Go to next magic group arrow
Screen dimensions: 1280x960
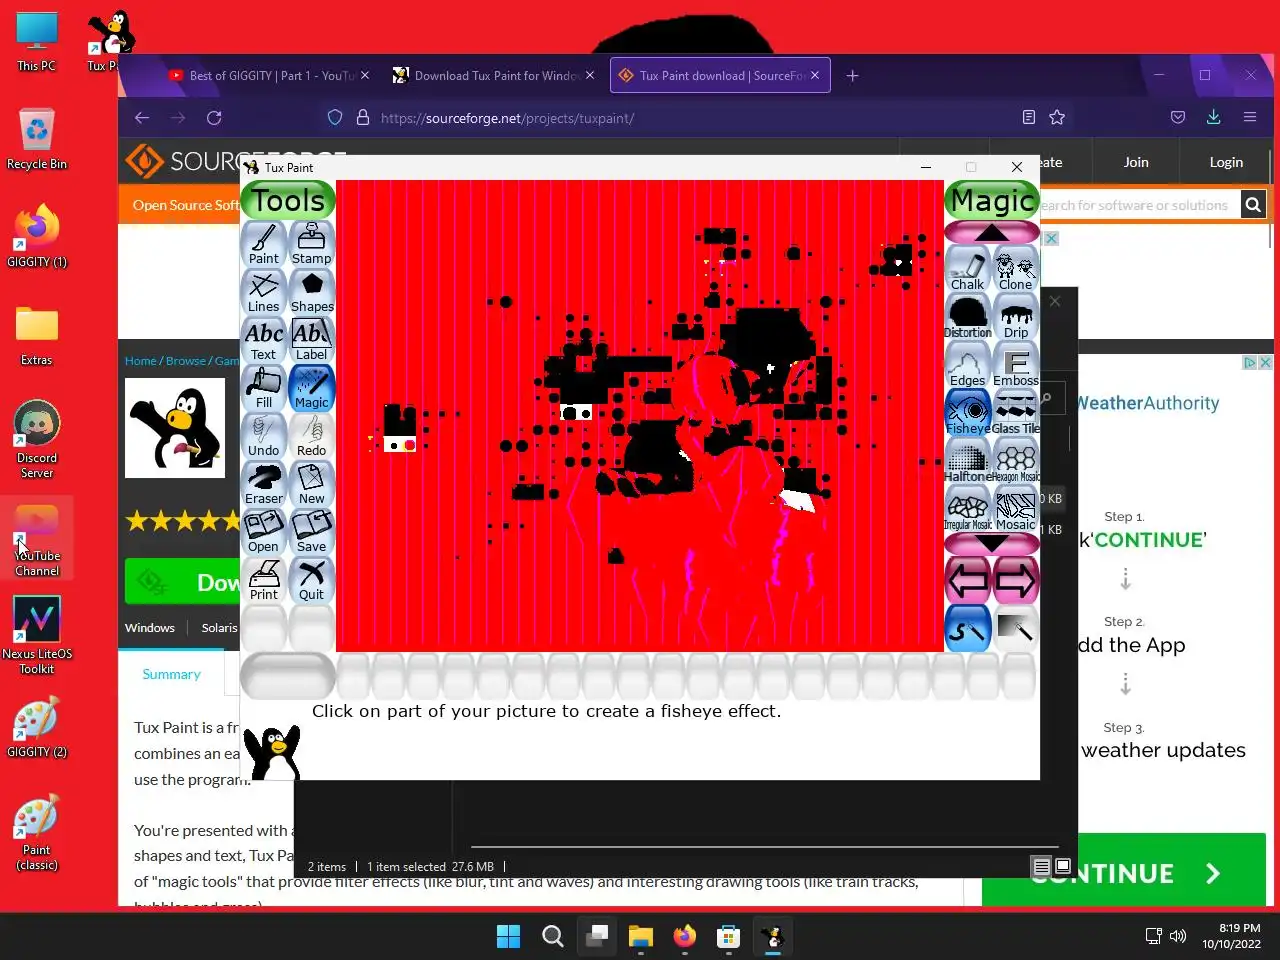[x=1016, y=580]
